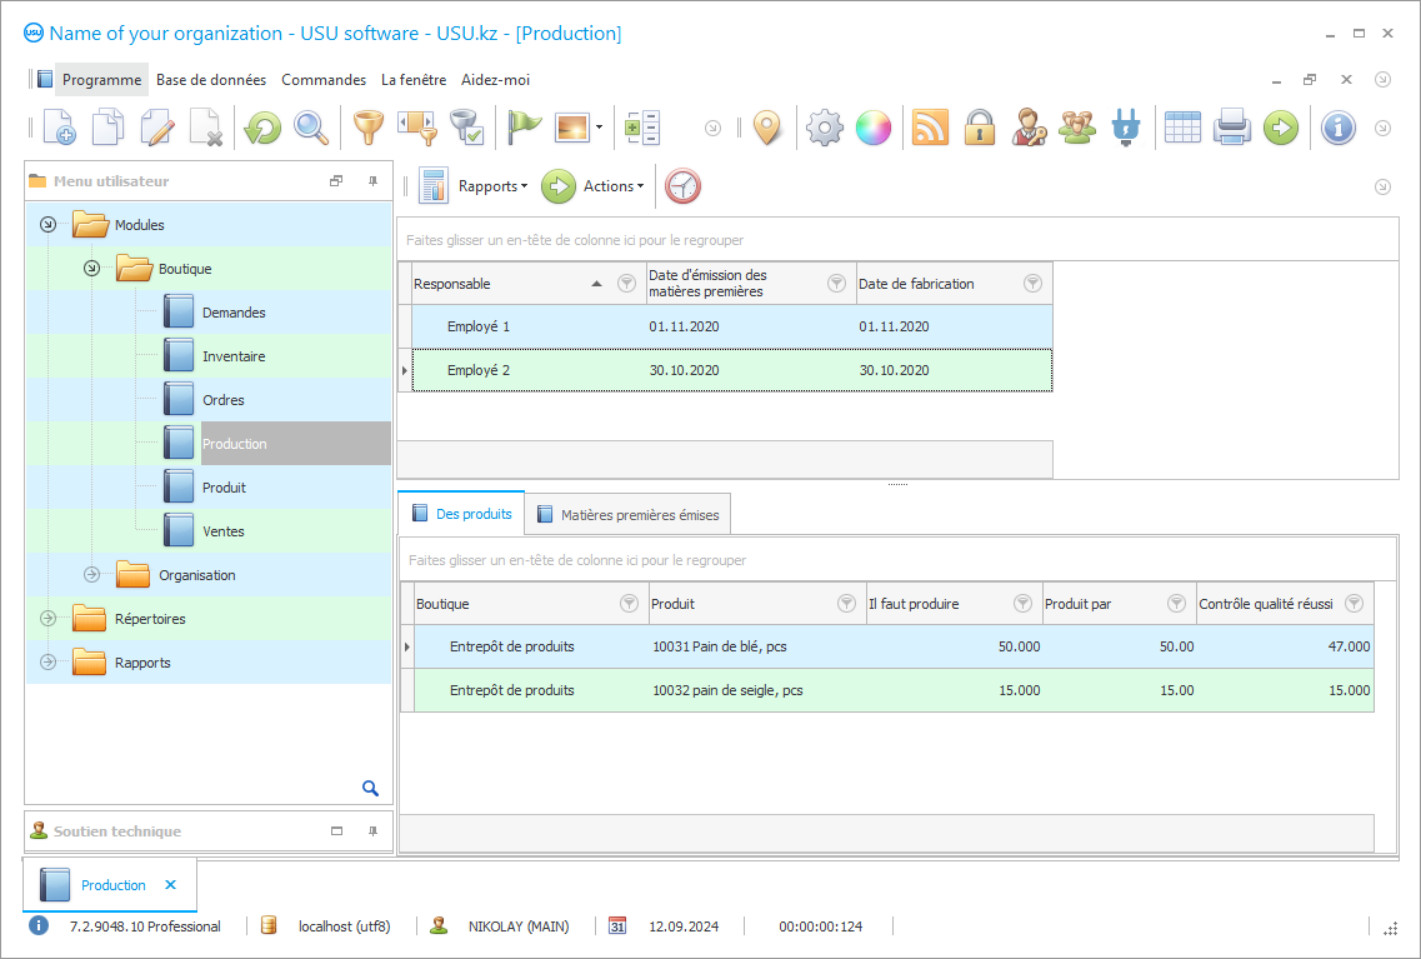This screenshot has height=959, width=1421.
Task: Click the color wheel theme icon
Action: tap(873, 127)
